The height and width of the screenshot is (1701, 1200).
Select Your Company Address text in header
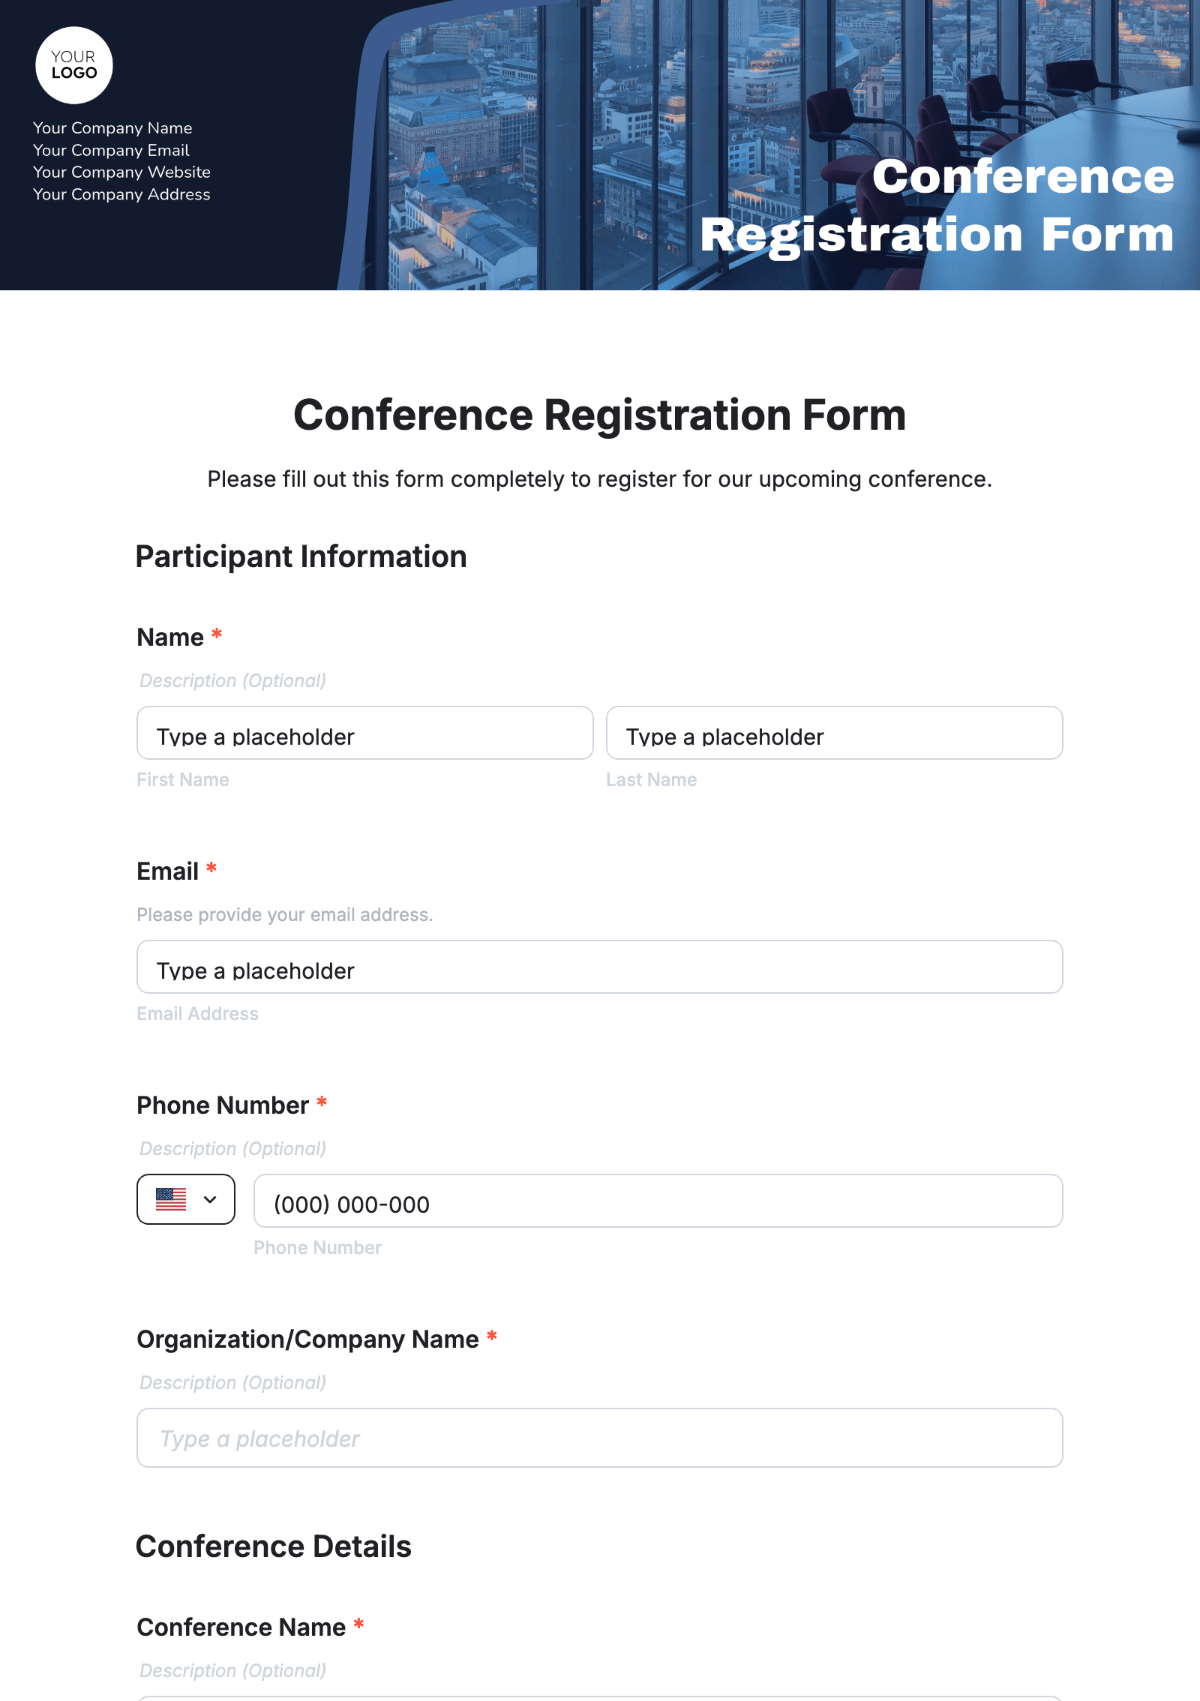tap(122, 194)
